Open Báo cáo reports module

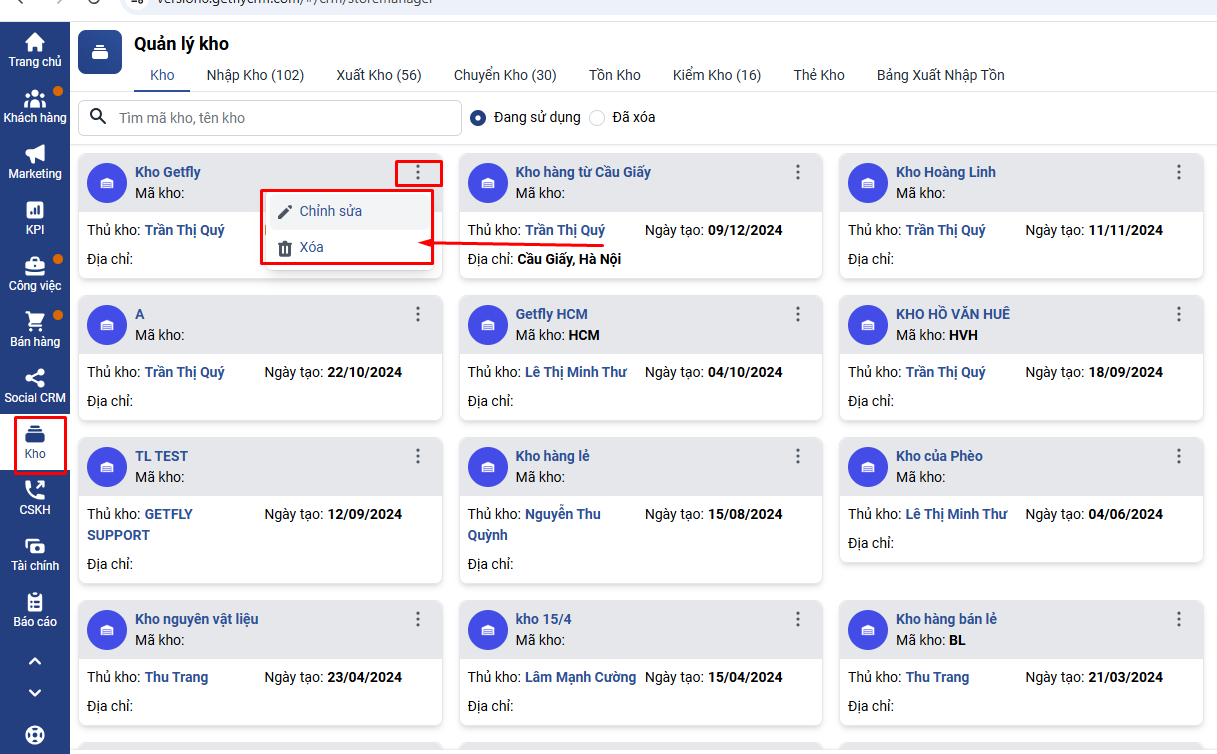tap(35, 609)
